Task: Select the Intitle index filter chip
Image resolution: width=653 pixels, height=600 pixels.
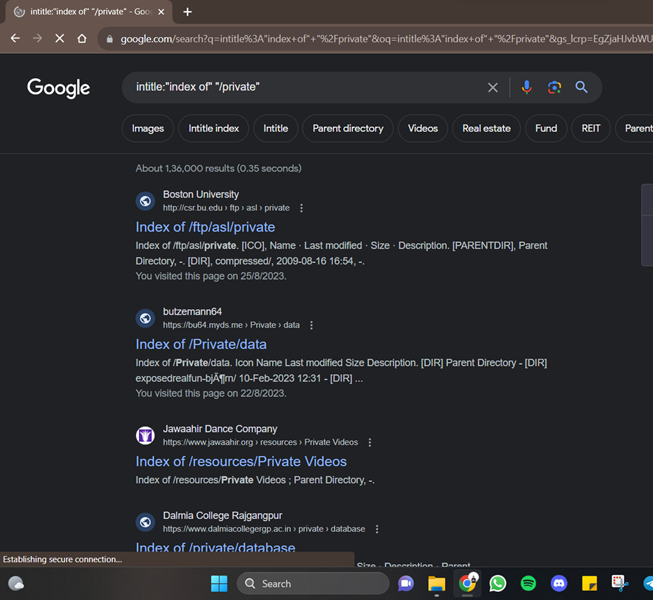Action: [x=214, y=128]
